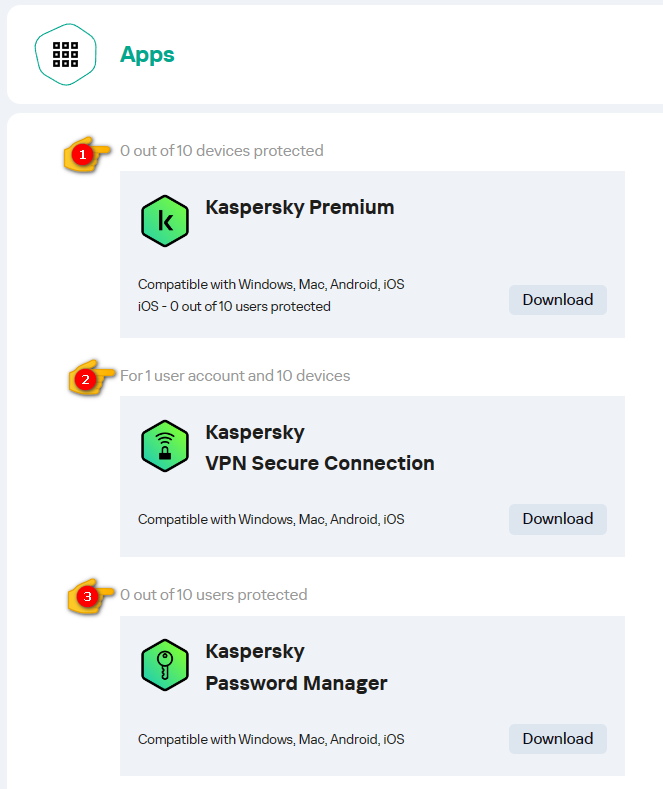This screenshot has height=789, width=663.
Task: Click the compatibility text in Password Manager card
Action: [271, 739]
